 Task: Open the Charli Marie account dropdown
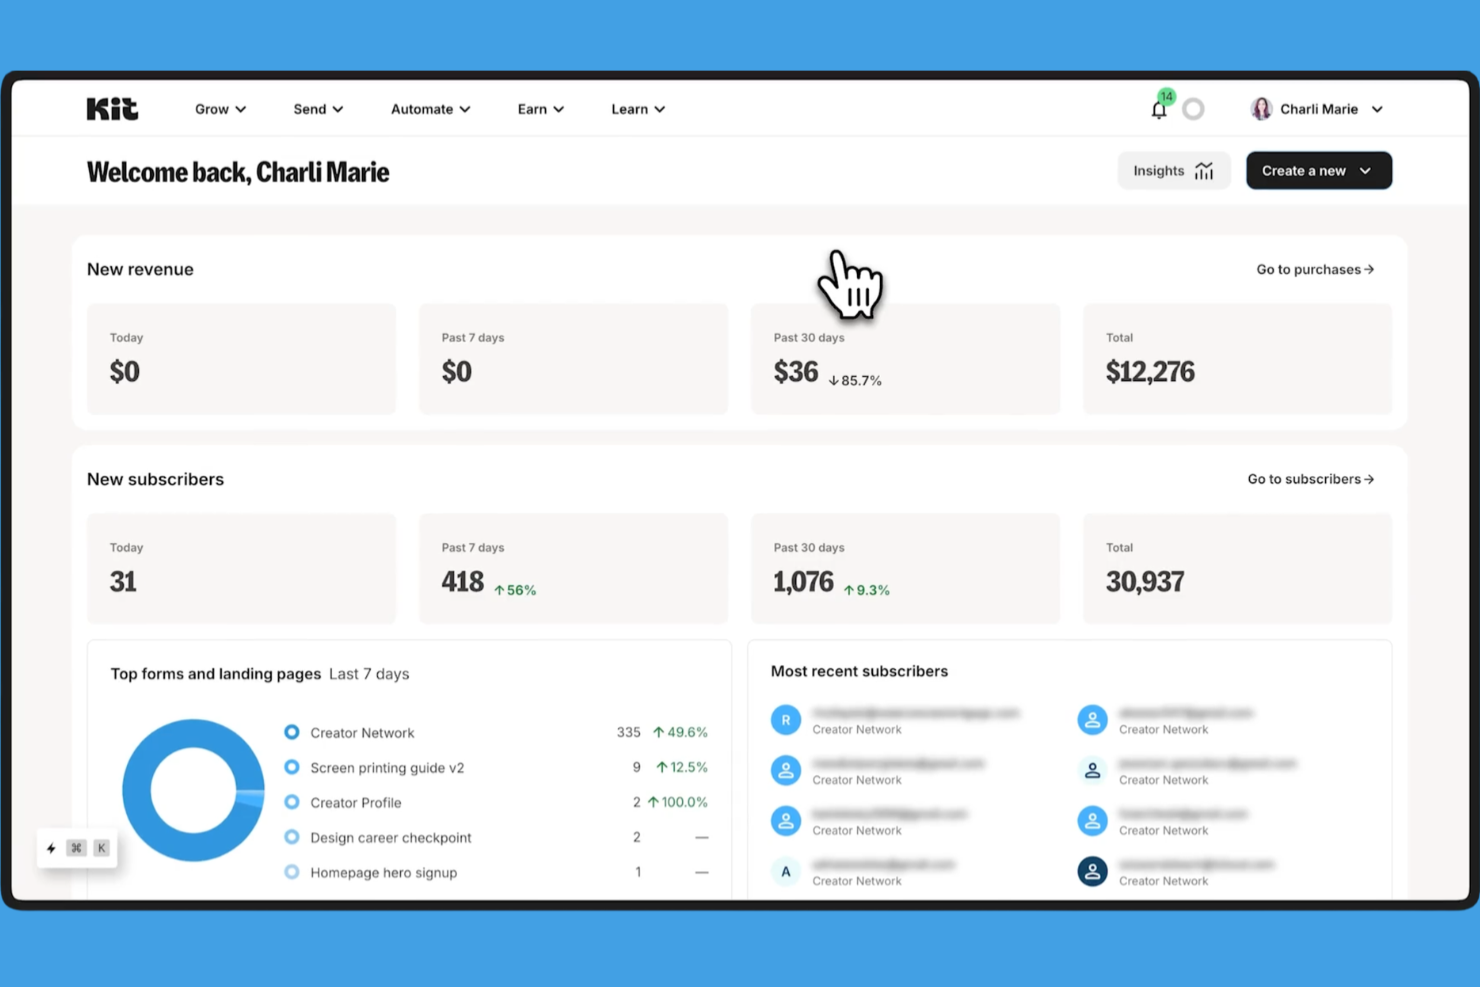click(x=1319, y=109)
